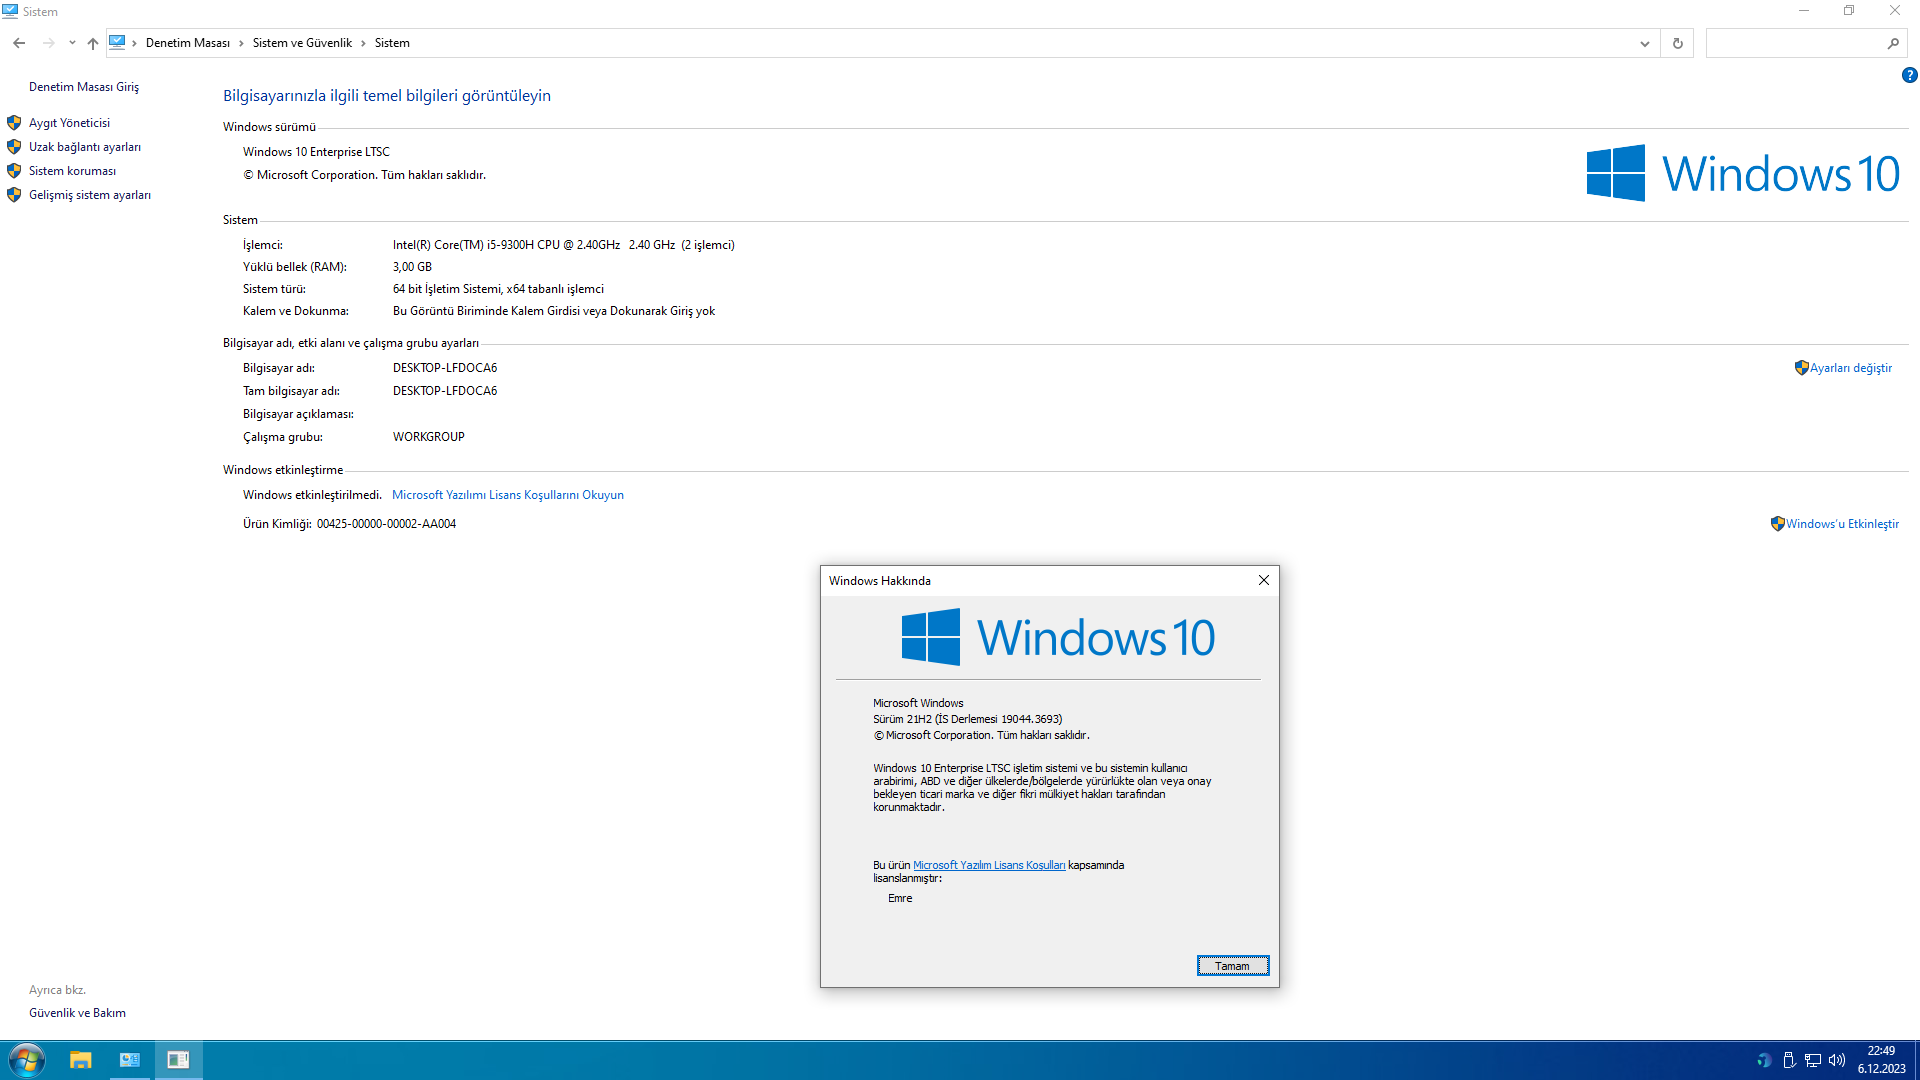Click the WORKGROUP value
This screenshot has width=1920, height=1080.
point(429,437)
